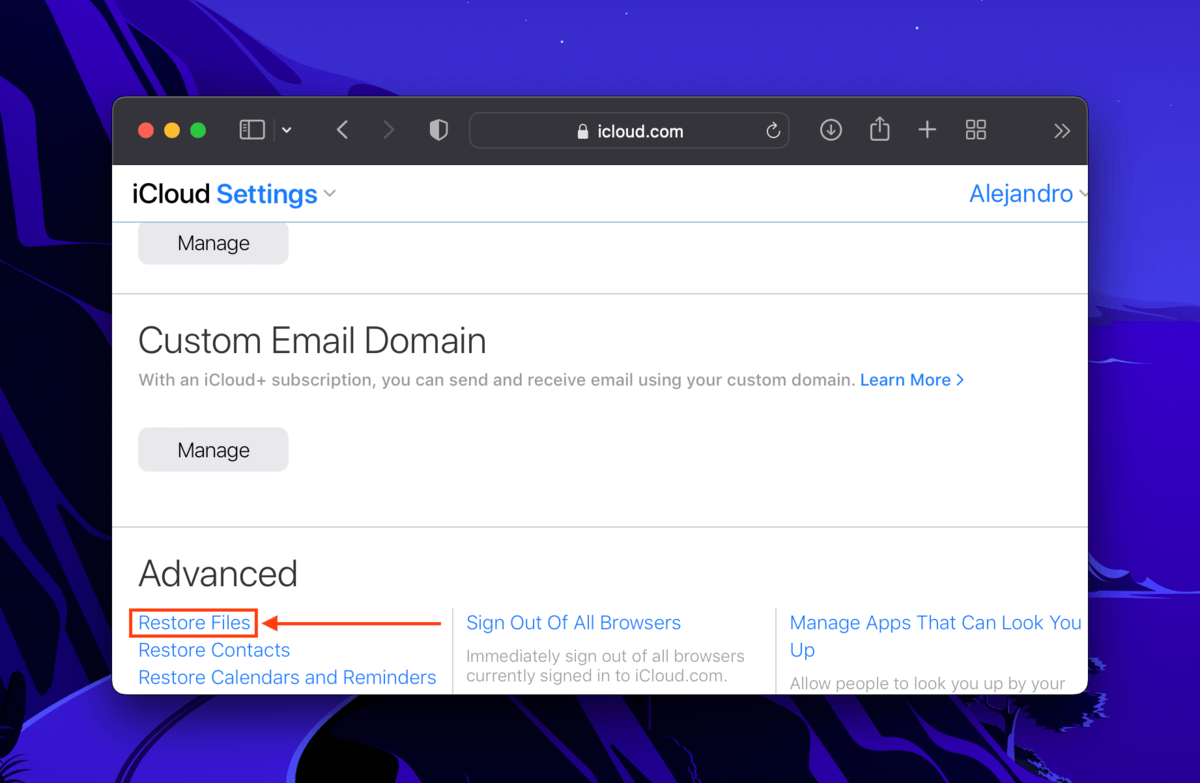This screenshot has width=1200, height=783.
Task: Click the Advanced section heading
Action: pyautogui.click(x=218, y=574)
